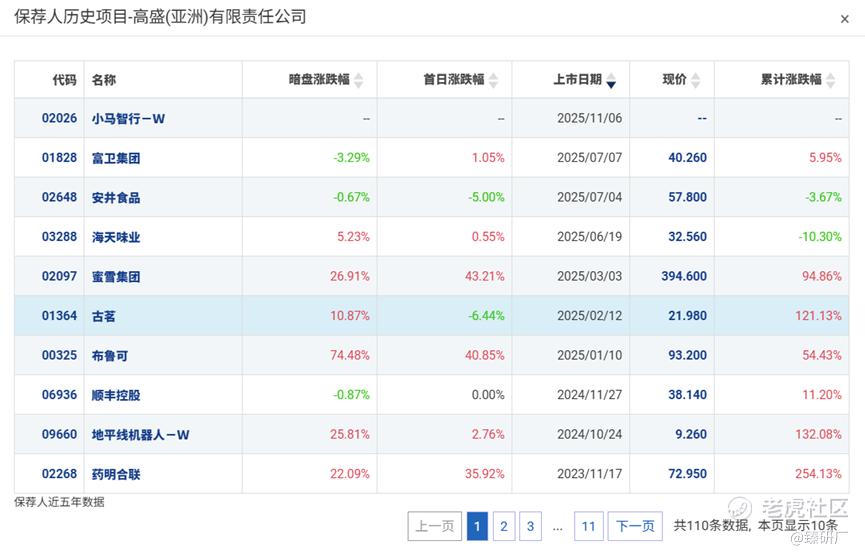Open stock code 01364
The width and height of the screenshot is (865, 558).
[x=59, y=316]
